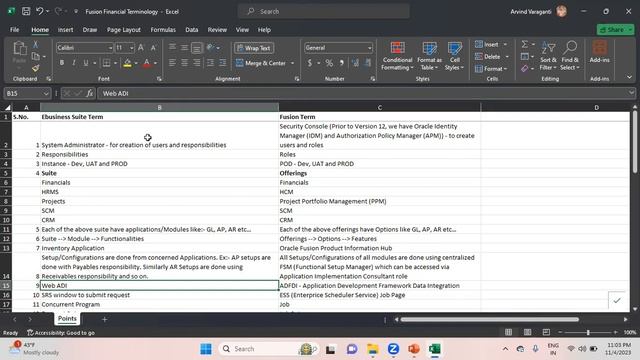Image resolution: width=640 pixels, height=360 pixels.
Task: Click Insert Function fx icon
Action: coord(89,93)
